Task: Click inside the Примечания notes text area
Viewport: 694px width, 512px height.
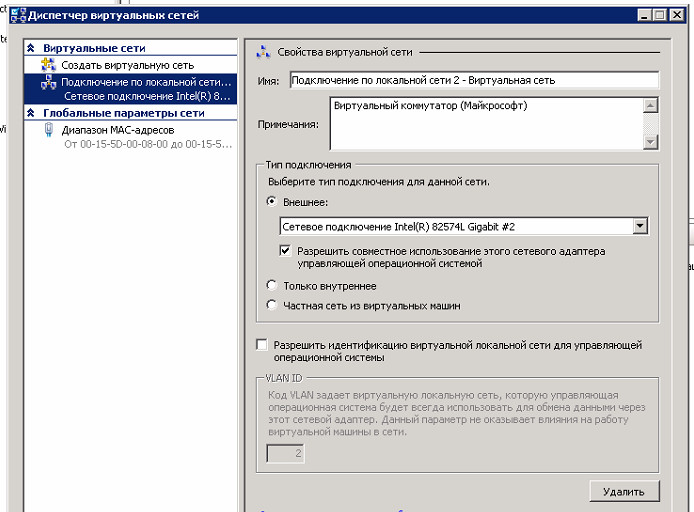Action: [x=485, y=123]
